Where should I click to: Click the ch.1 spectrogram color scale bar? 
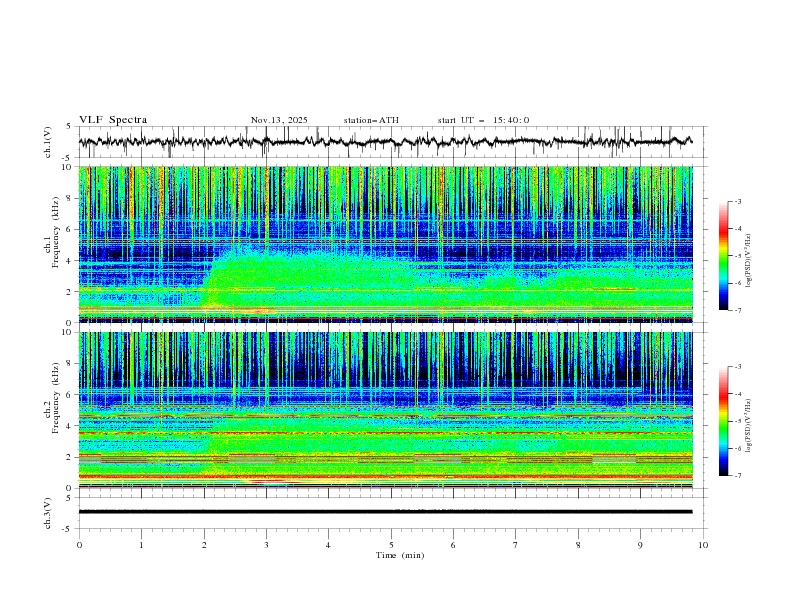click(723, 255)
